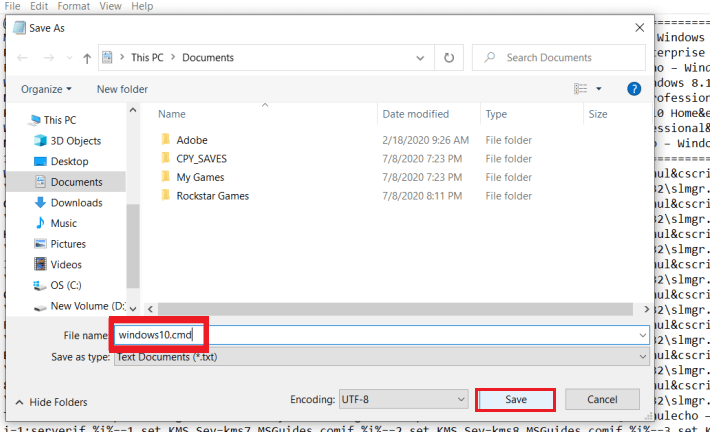Open the Edit menu in Notepad
The width and height of the screenshot is (710, 432).
[x=40, y=6]
